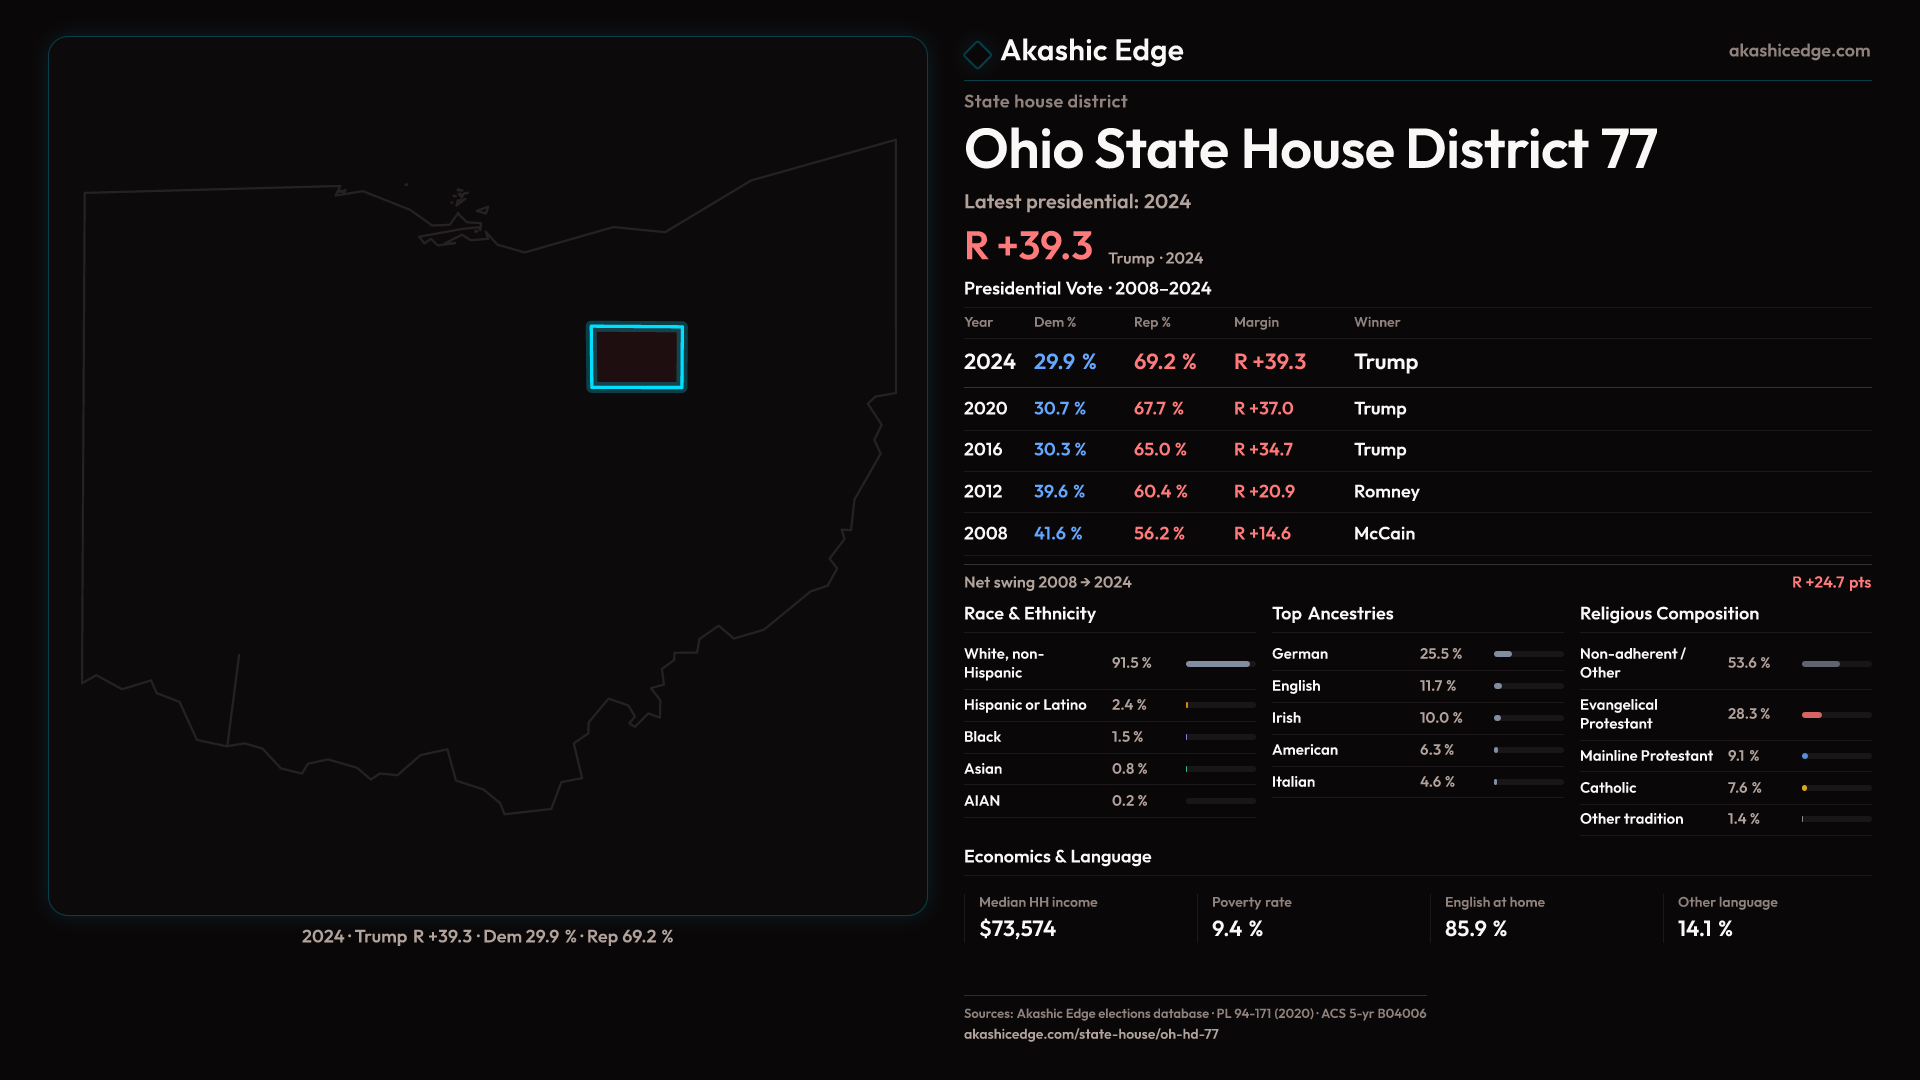Screen dimensions: 1920x1080
Task: Click the Ohio State House District 77 title
Action: (x=1310, y=149)
